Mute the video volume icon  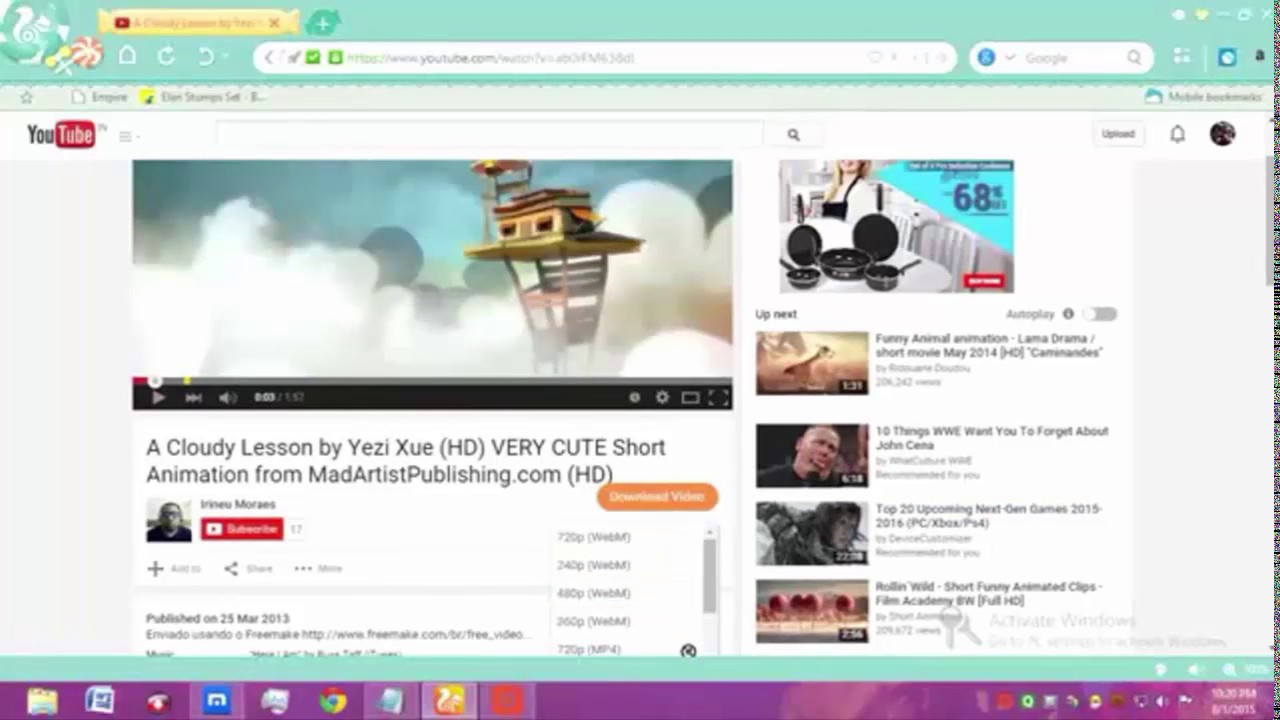click(228, 397)
